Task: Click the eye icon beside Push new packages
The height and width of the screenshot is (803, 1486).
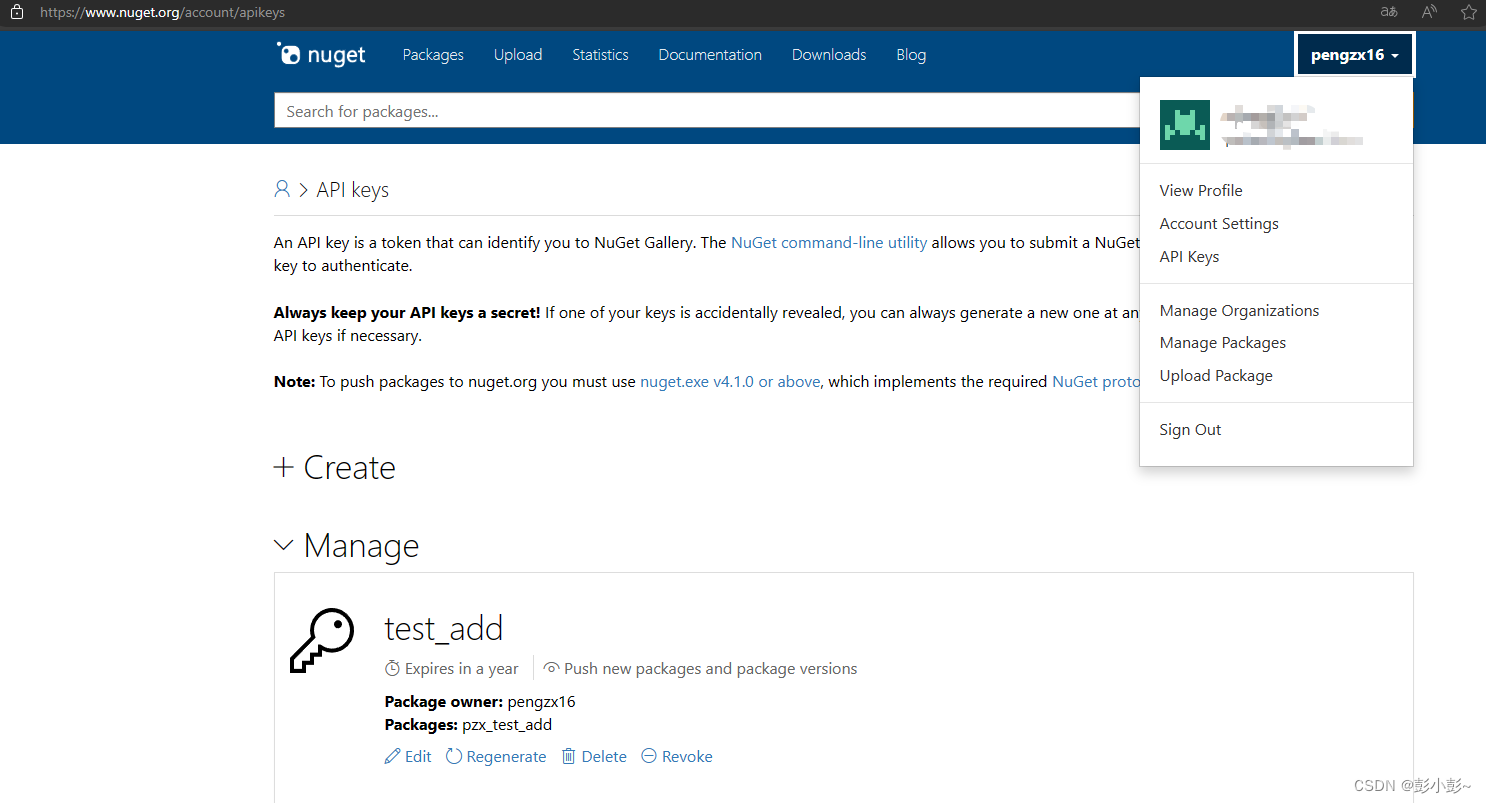Action: 551,668
